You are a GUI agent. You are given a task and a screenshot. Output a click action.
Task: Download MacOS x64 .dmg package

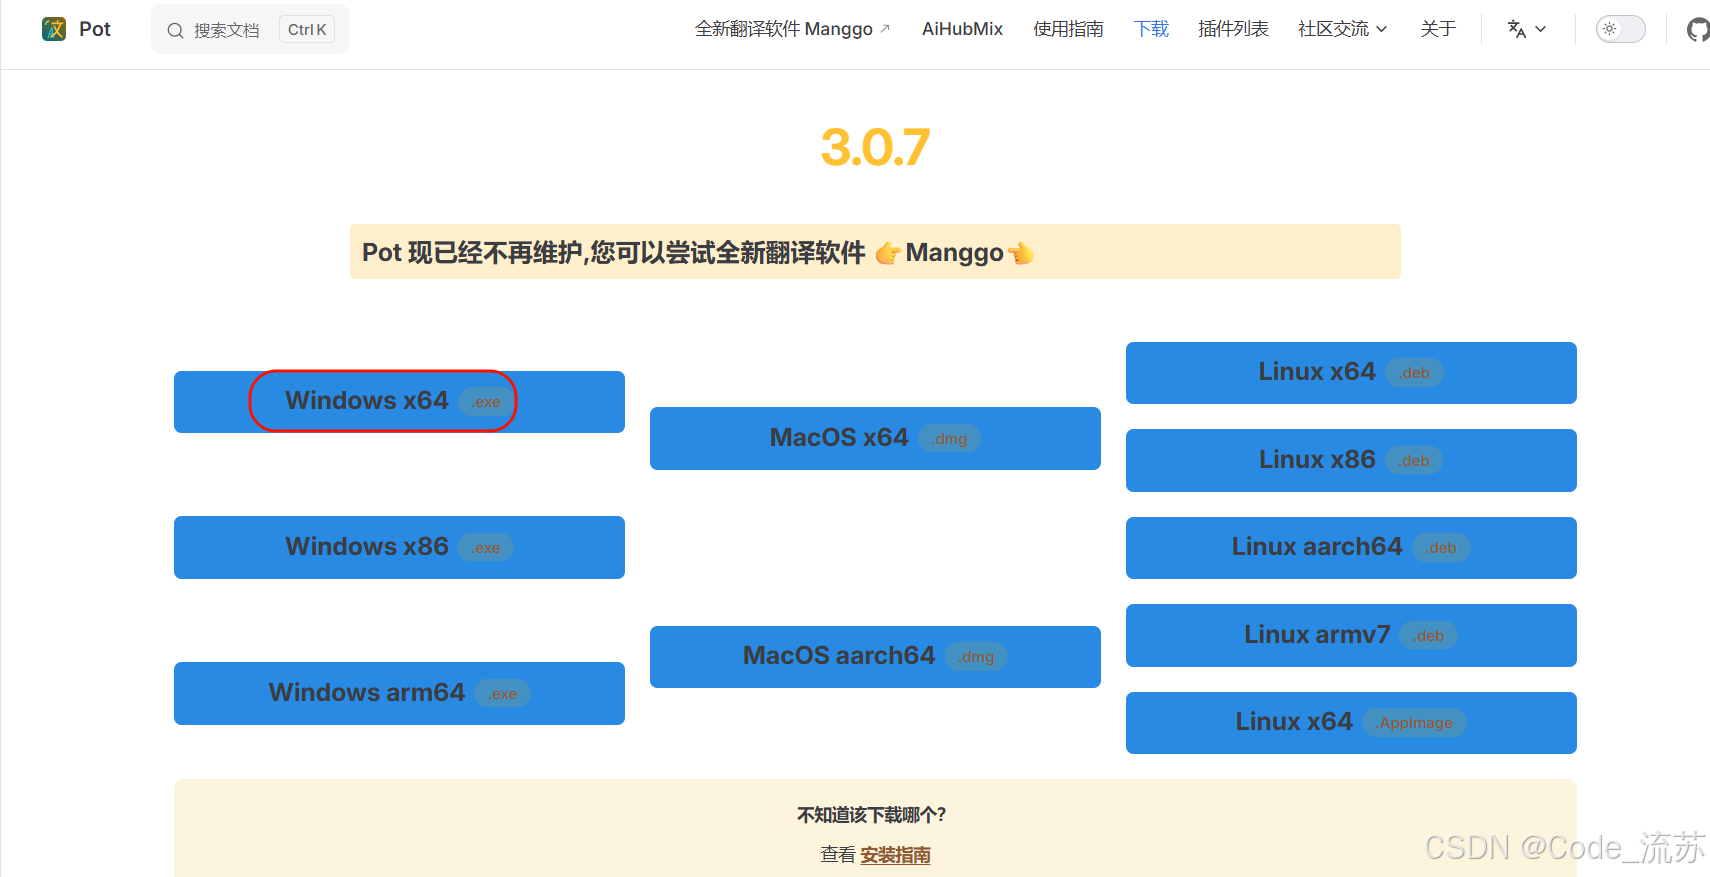tap(875, 438)
